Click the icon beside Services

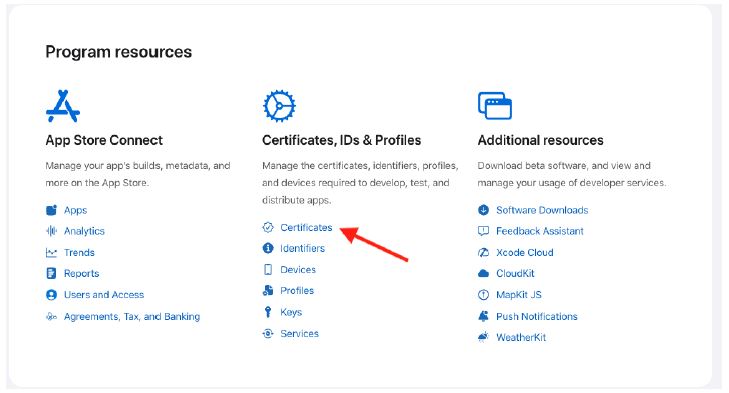tap(268, 333)
